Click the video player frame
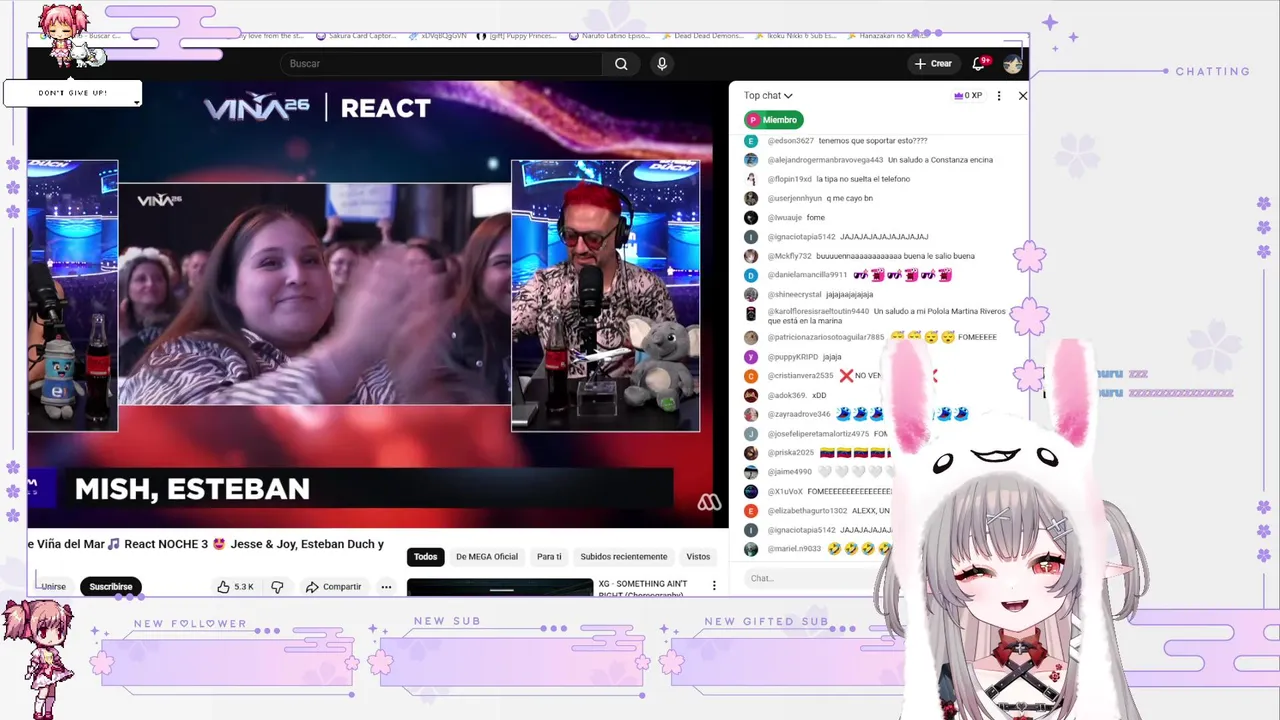Viewport: 1280px width, 720px height. [x=378, y=304]
